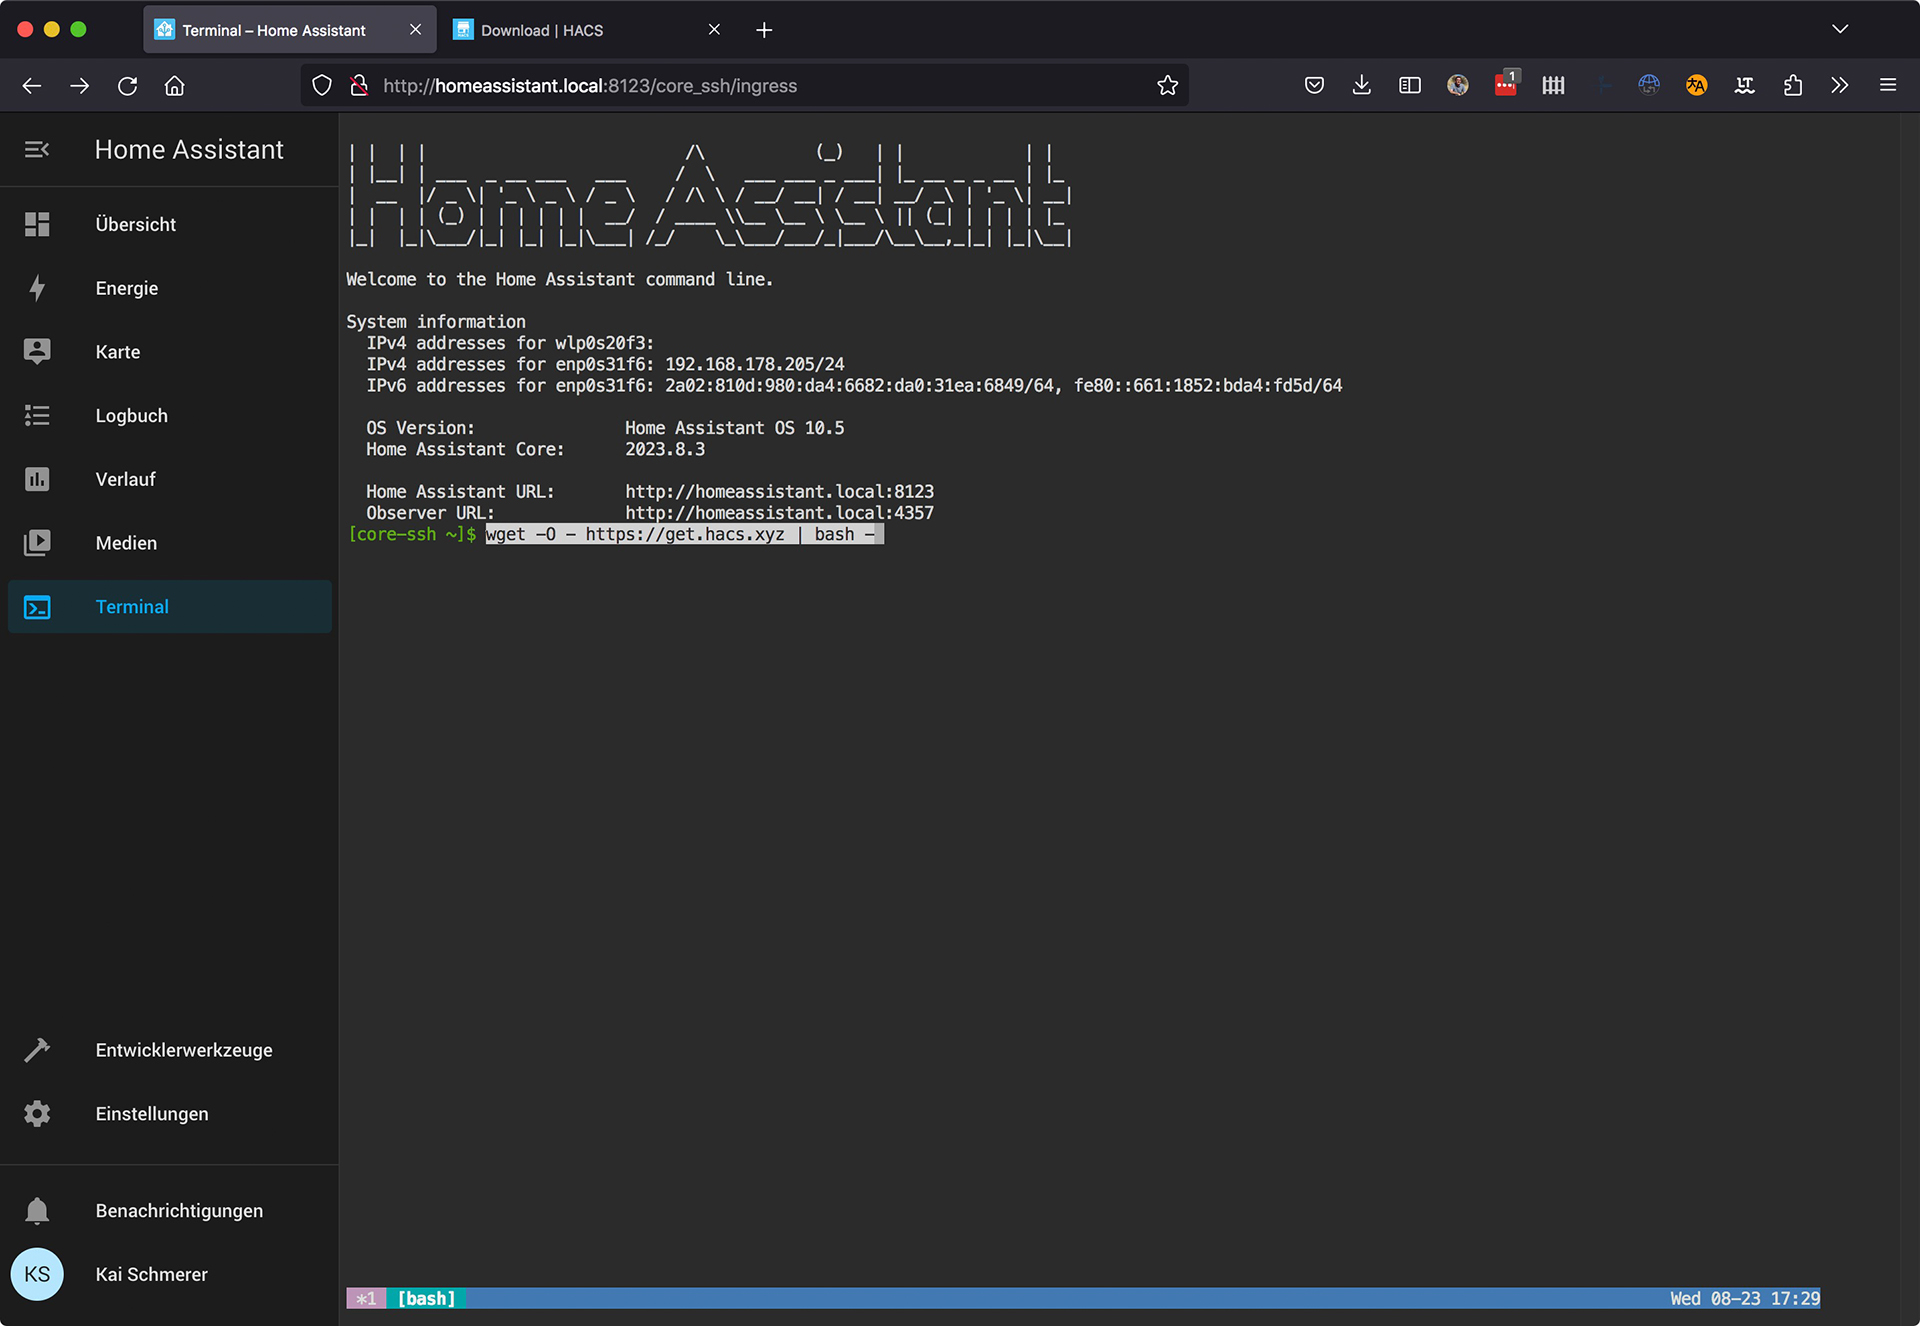The image size is (1920, 1326).
Task: Open Entwicklerwerkzeuge developer tools
Action: click(184, 1050)
